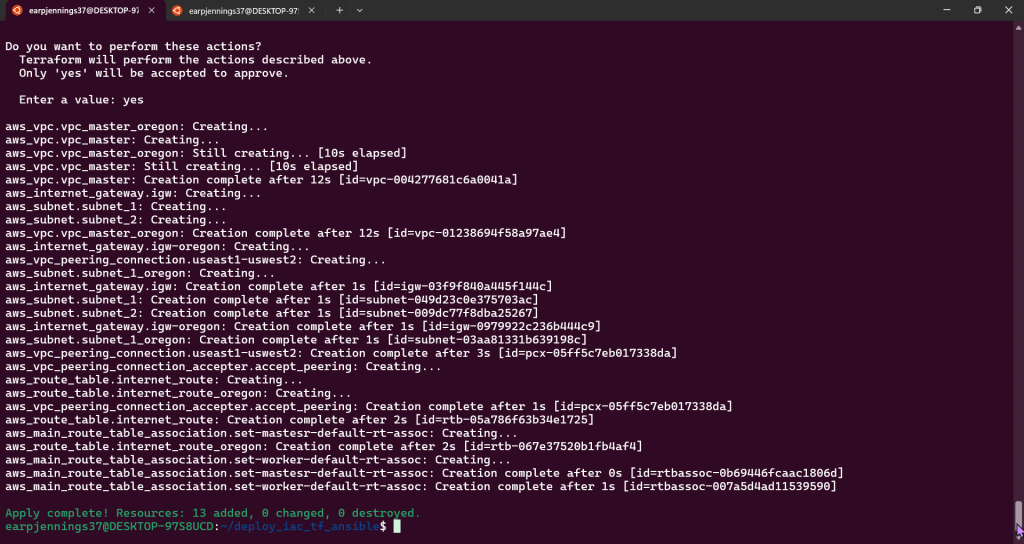1024x544 pixels.
Task: Click the Ubuntu icon on the second tab
Action: coord(176,10)
